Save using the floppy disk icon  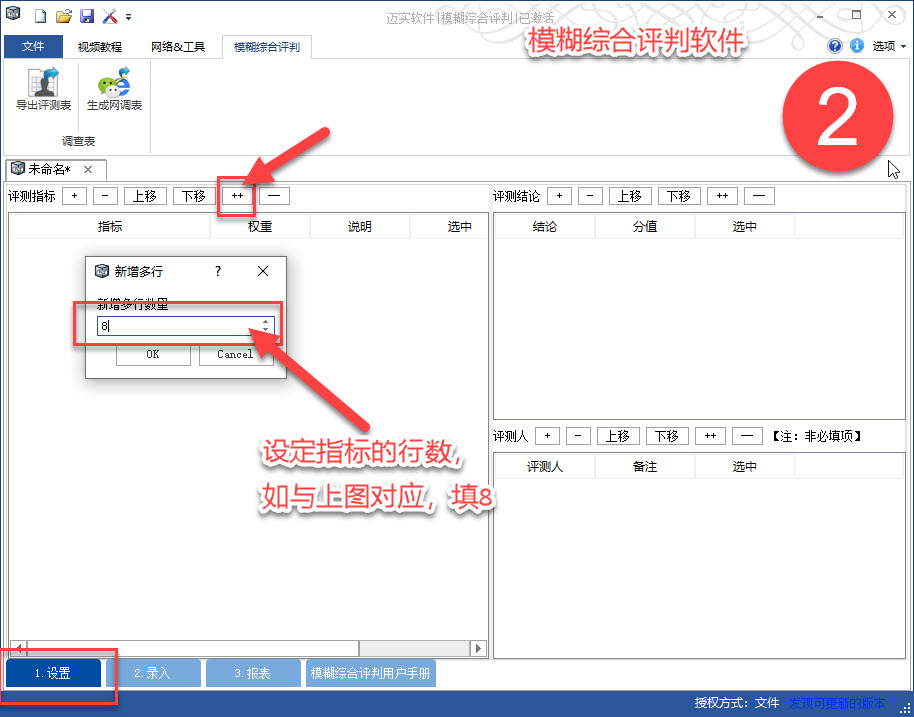point(87,16)
